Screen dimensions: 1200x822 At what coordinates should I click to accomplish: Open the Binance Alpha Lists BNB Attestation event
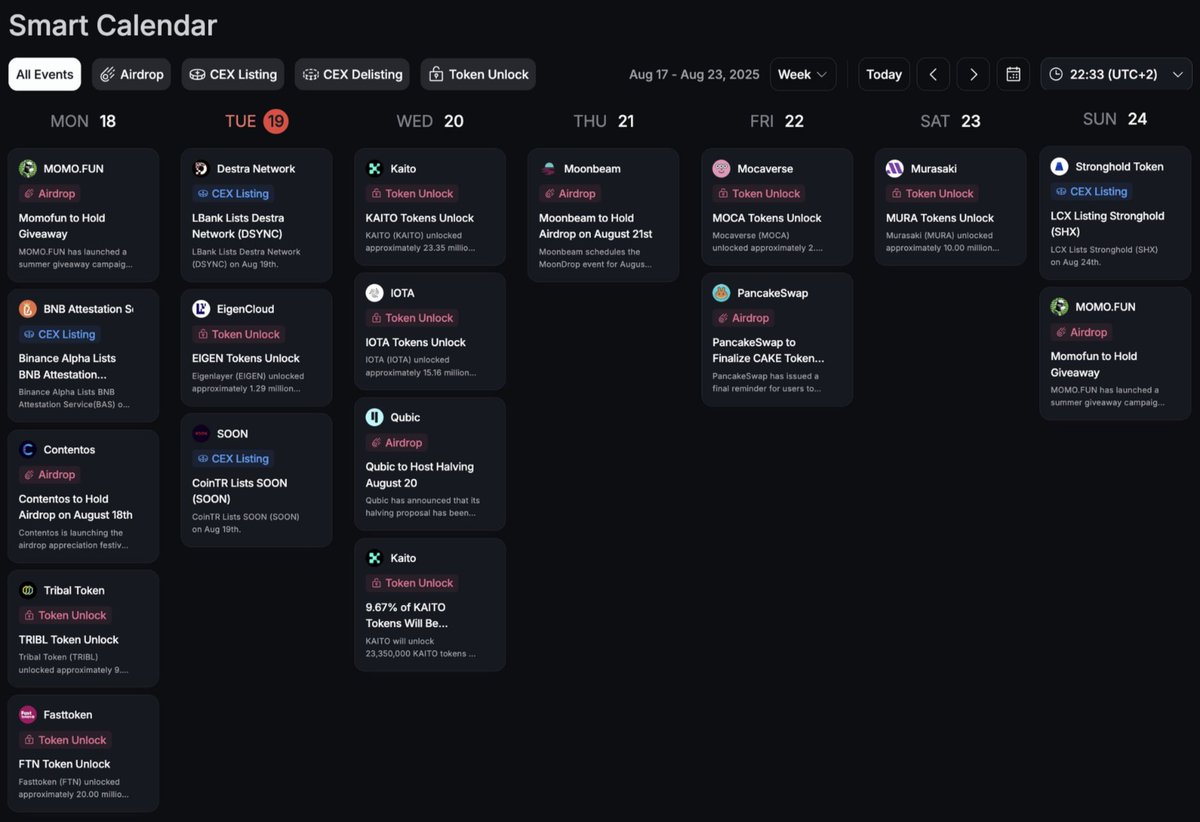[x=83, y=356]
